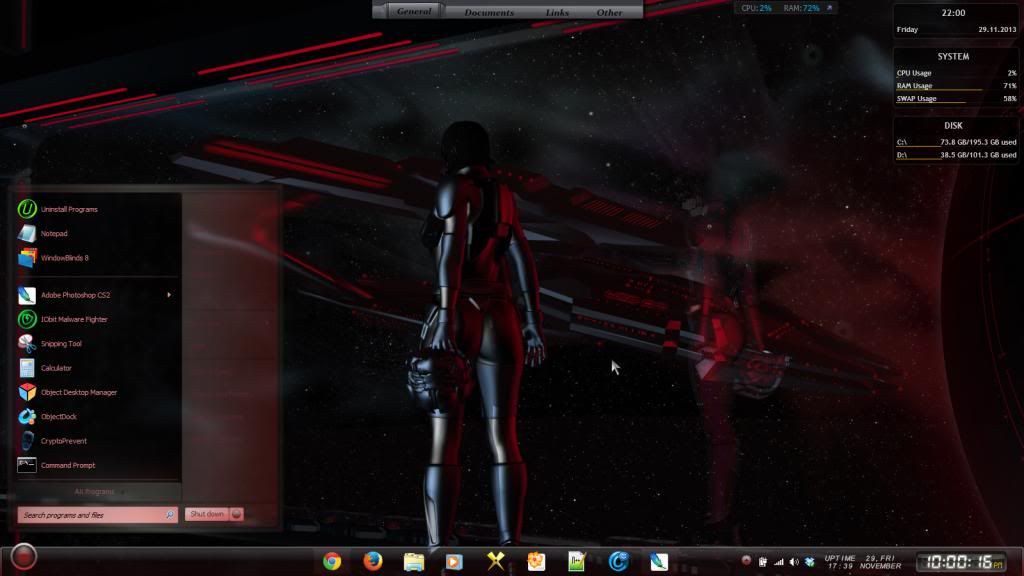Launch Firefox from the taskbar
Viewport: 1024px width, 576px height.
click(x=373, y=561)
